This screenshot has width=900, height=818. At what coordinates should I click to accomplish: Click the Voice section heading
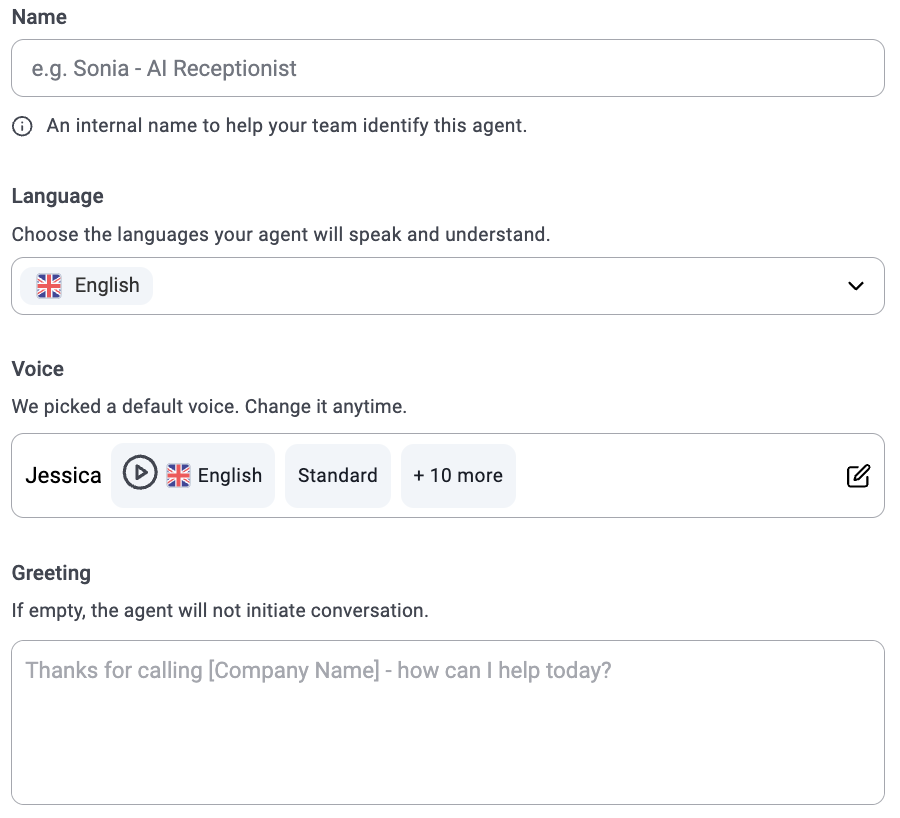point(37,369)
